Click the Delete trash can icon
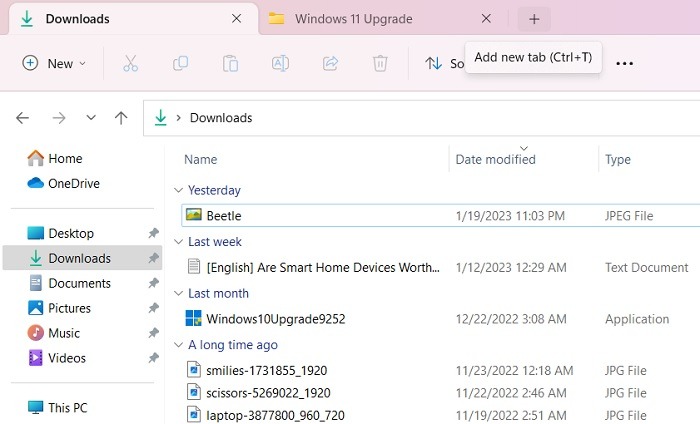Viewport: 700px width, 424px height. click(x=380, y=63)
